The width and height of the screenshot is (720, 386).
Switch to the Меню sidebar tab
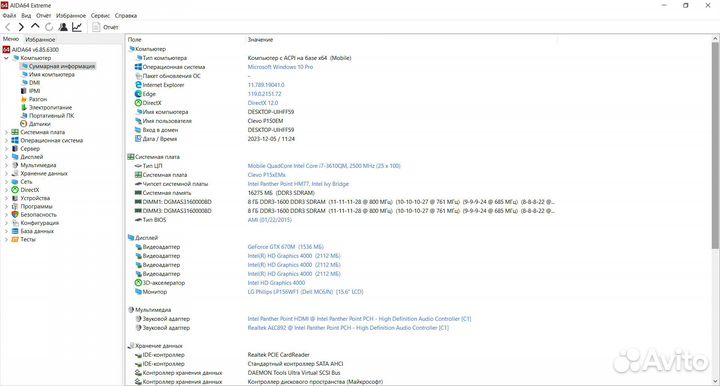(x=11, y=39)
